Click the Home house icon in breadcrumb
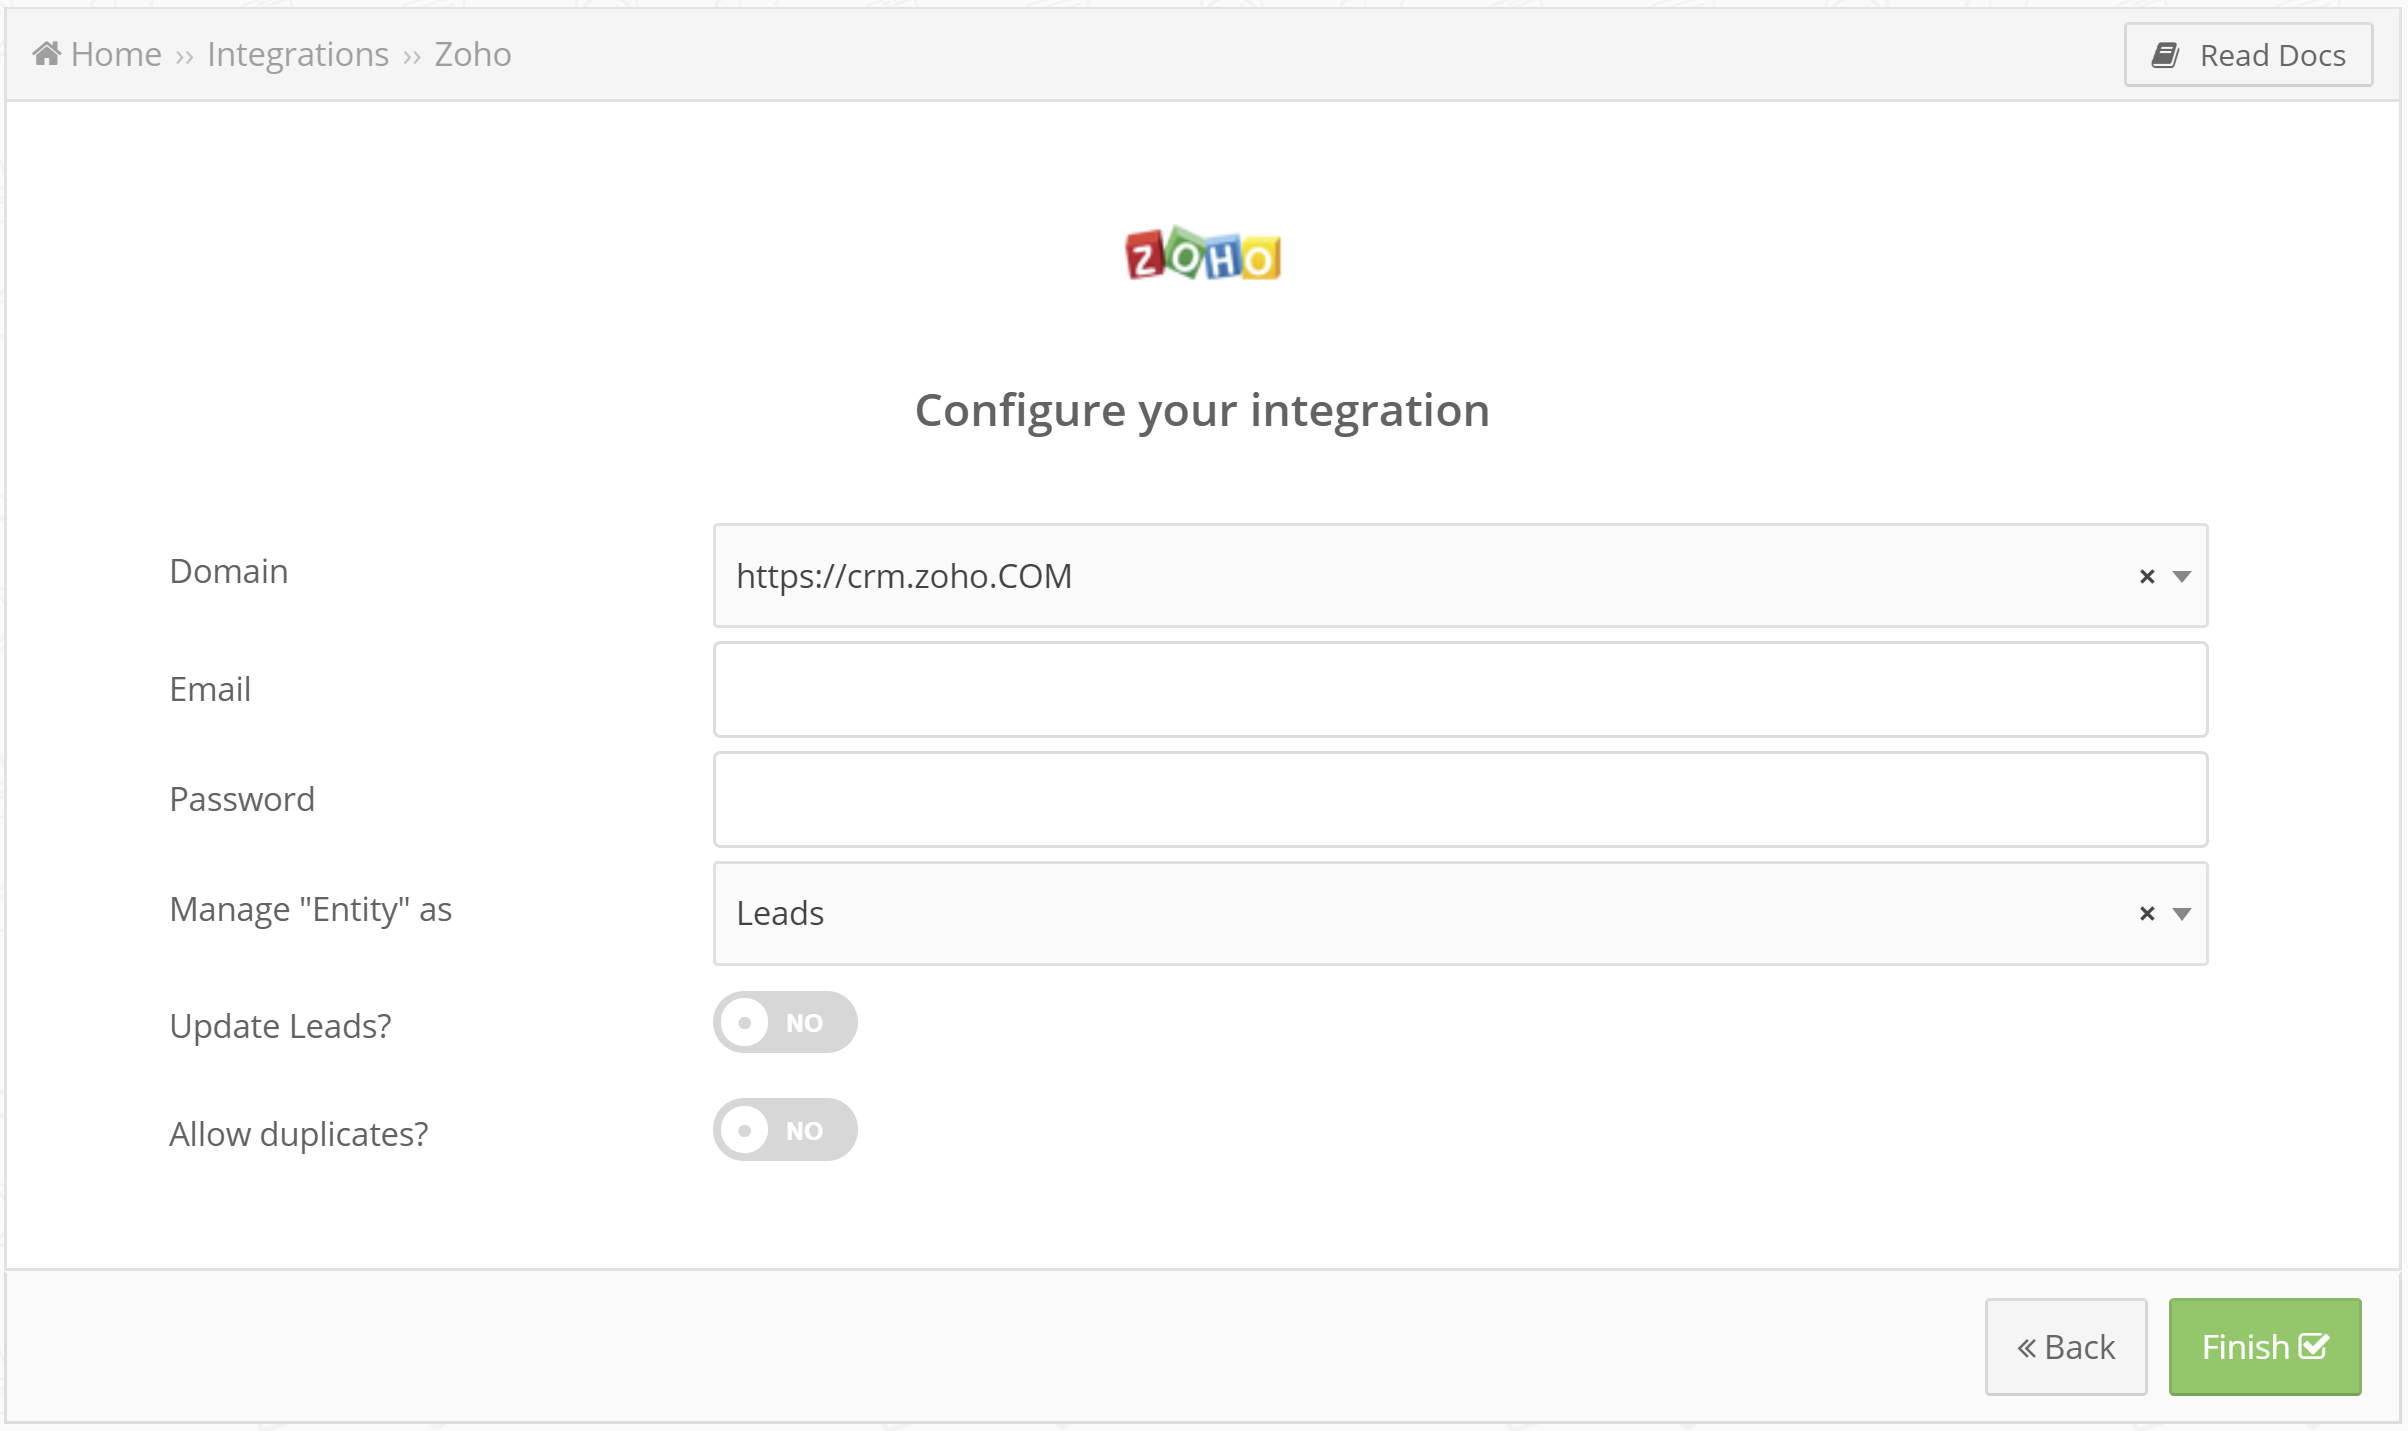Screen dimensions: 2408x1431 pyautogui.click(x=47, y=53)
